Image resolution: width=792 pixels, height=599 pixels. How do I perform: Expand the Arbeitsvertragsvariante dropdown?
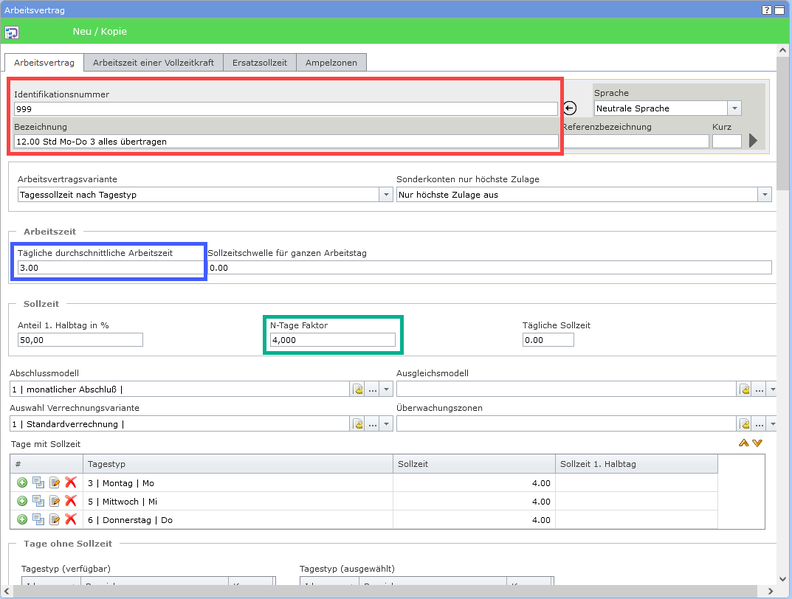pos(386,195)
